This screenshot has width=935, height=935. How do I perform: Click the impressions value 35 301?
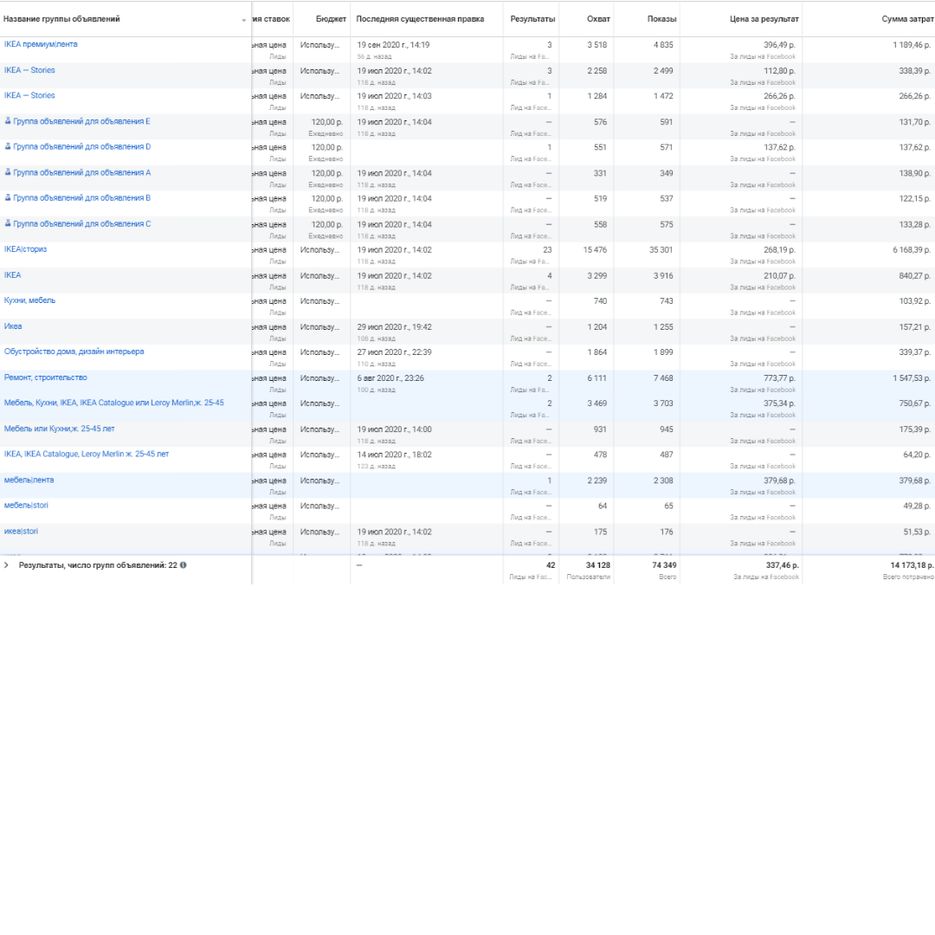[x=661, y=250]
